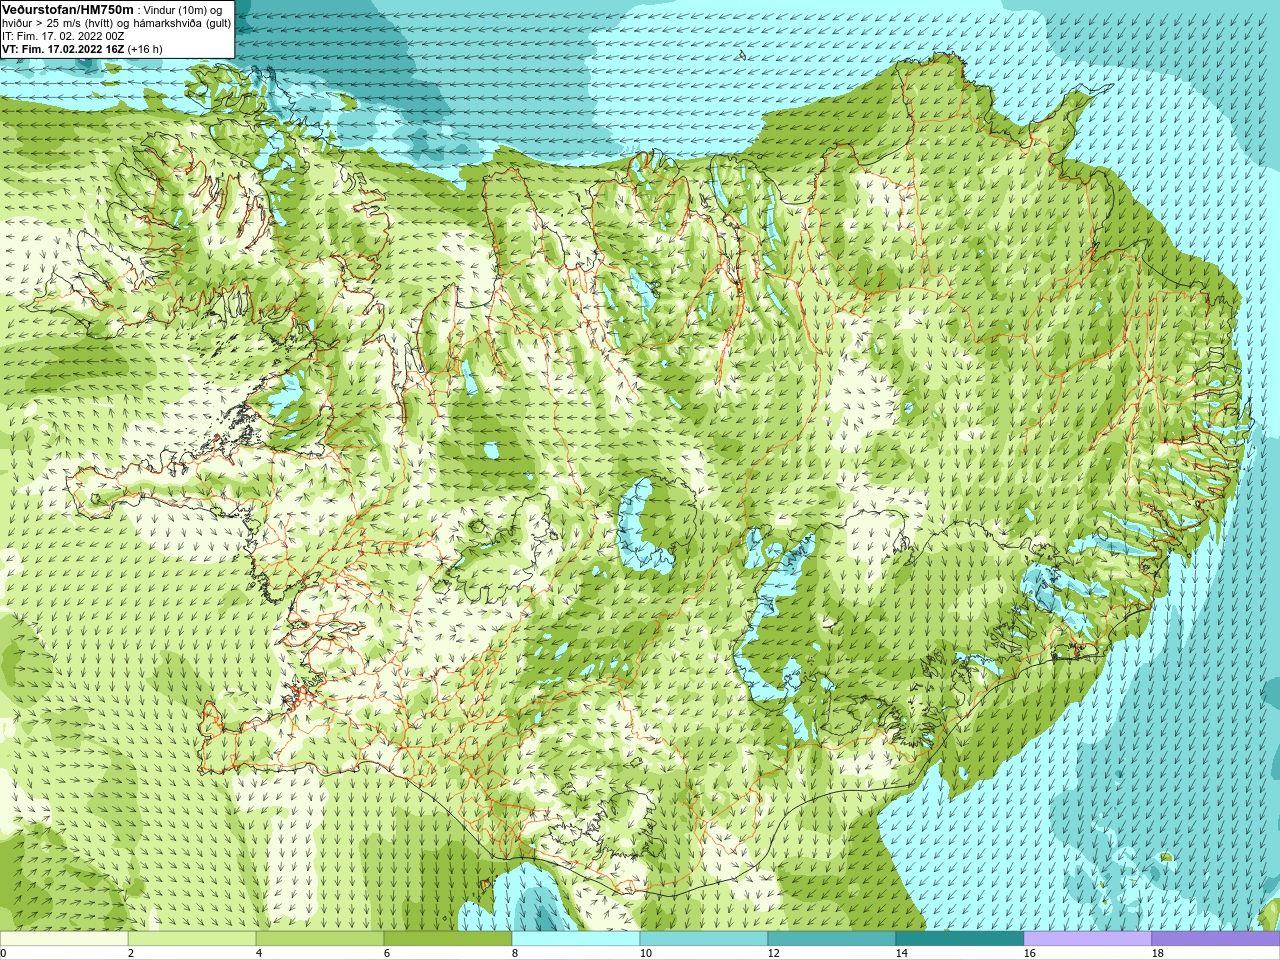Click the light green 2–4 legend swatch
The image size is (1280, 960).
point(192,939)
